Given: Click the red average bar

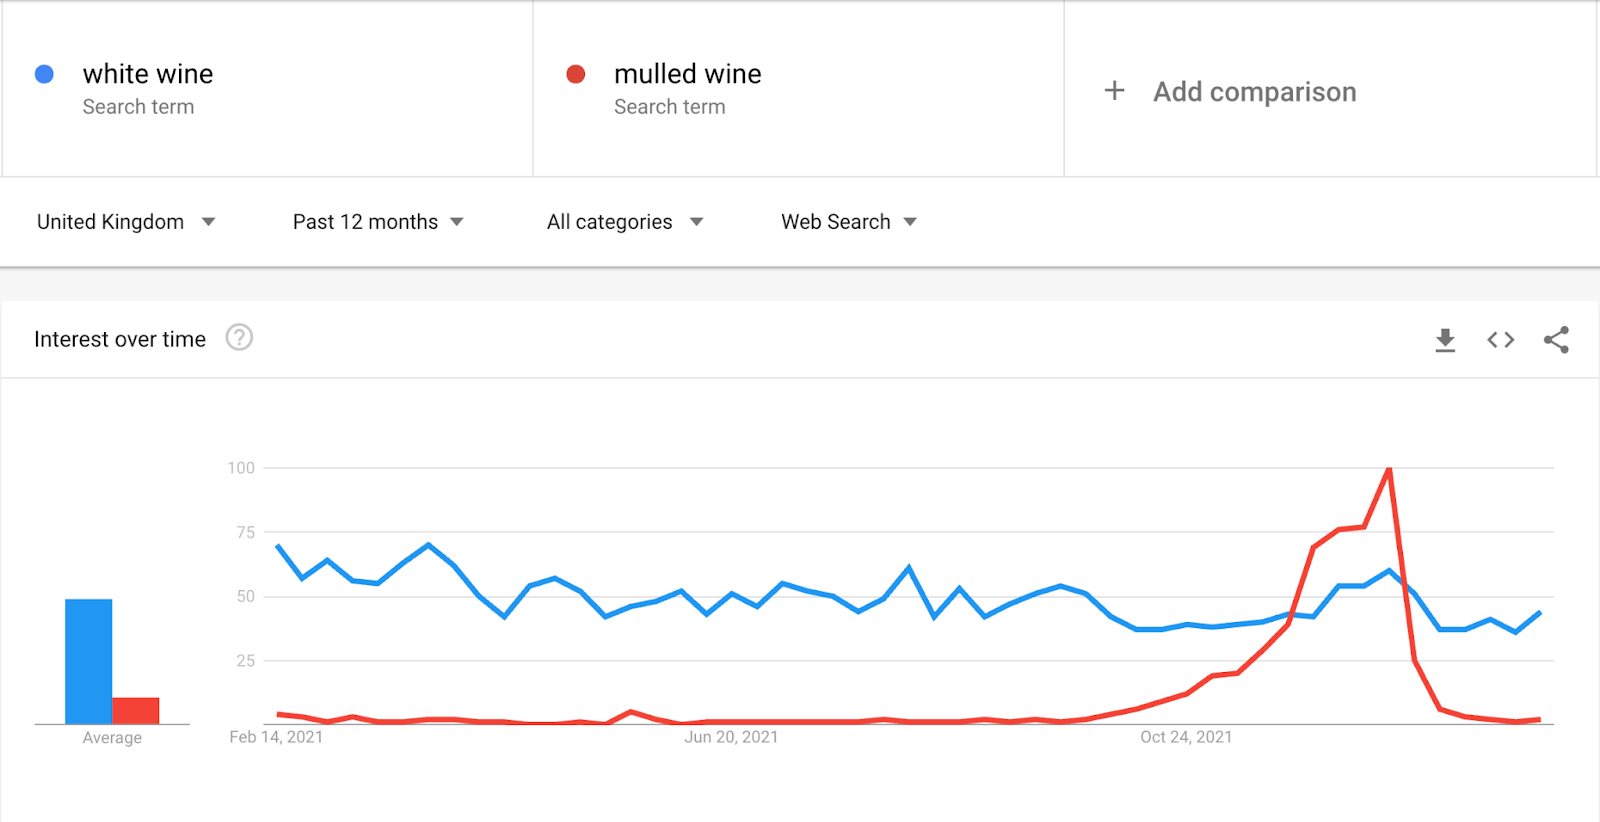Looking at the screenshot, I should click(x=135, y=710).
